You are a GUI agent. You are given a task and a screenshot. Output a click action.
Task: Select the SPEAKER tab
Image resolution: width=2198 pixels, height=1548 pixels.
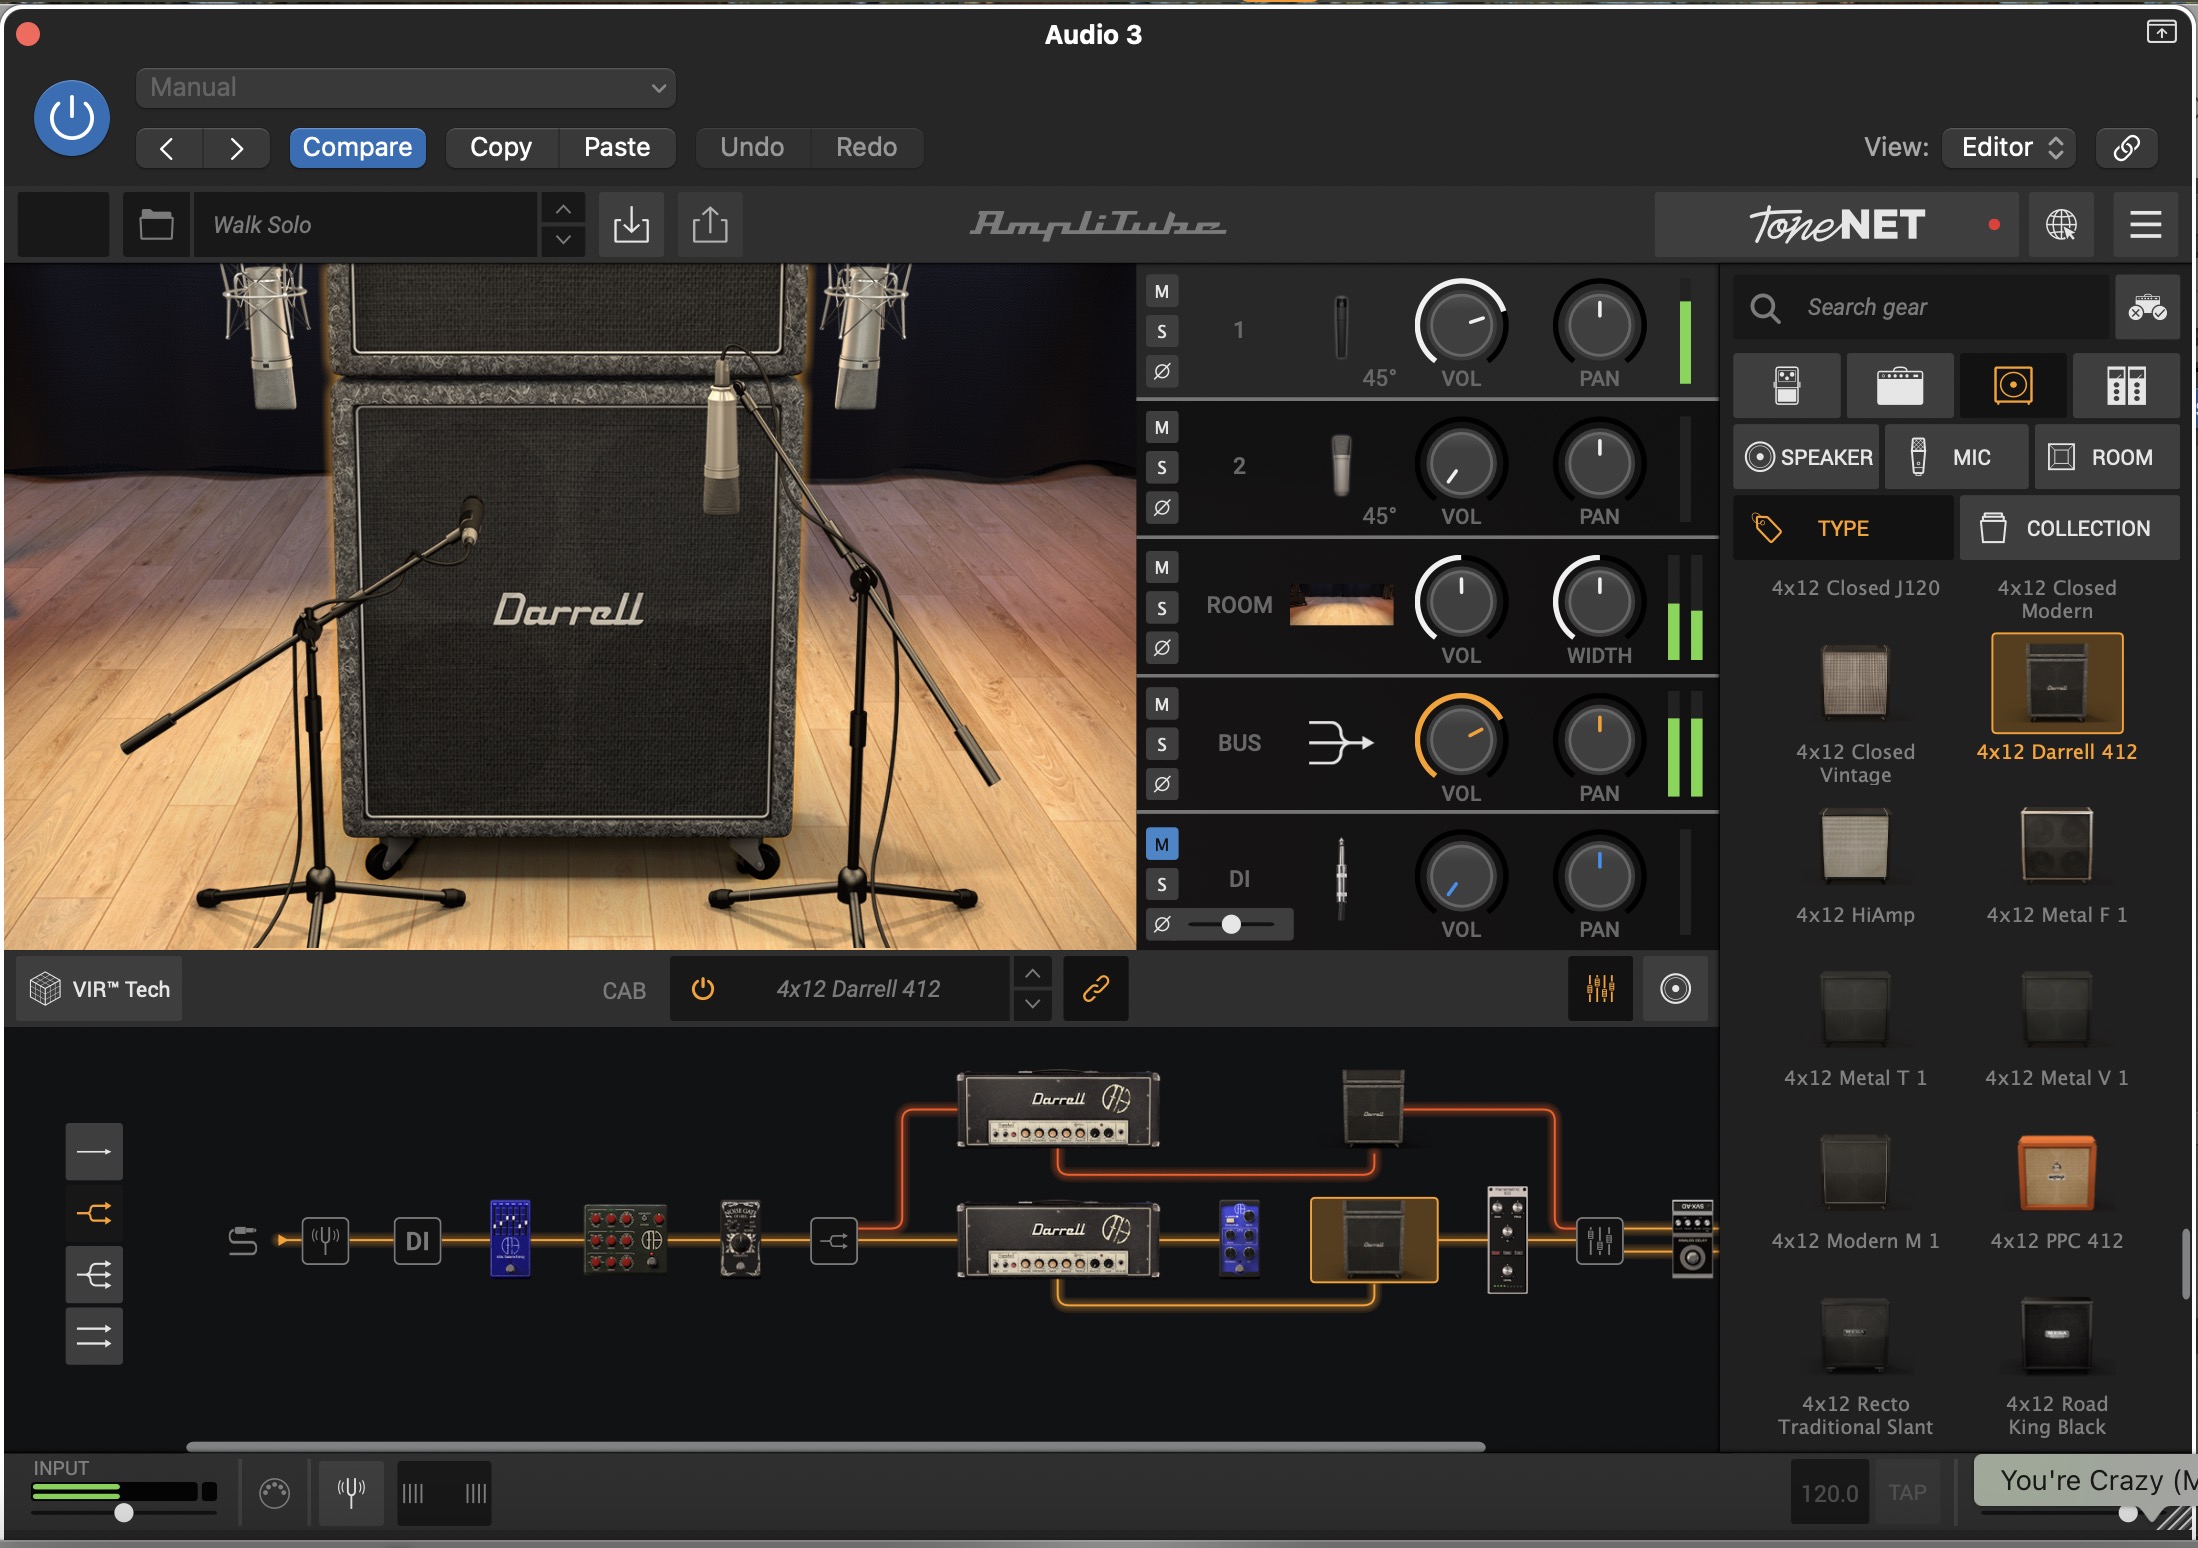[x=1807, y=457]
